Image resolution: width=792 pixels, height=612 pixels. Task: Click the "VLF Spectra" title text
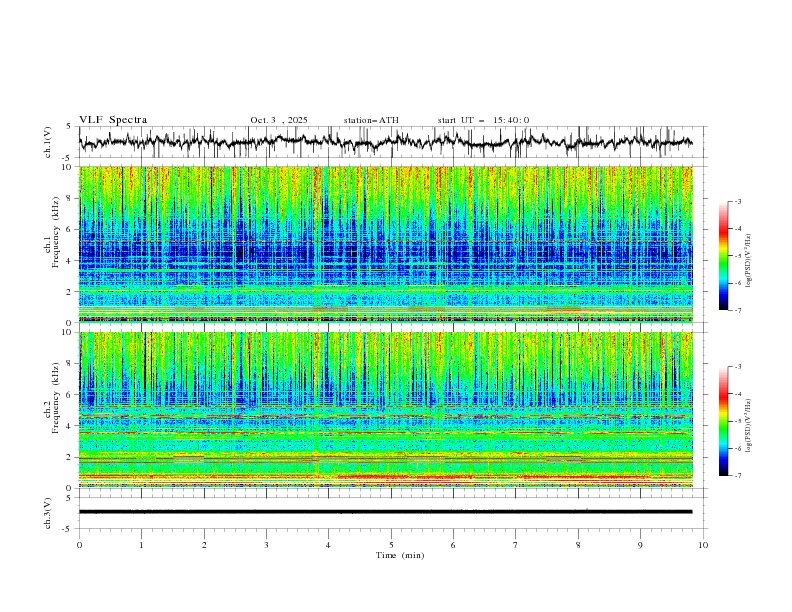coord(113,120)
